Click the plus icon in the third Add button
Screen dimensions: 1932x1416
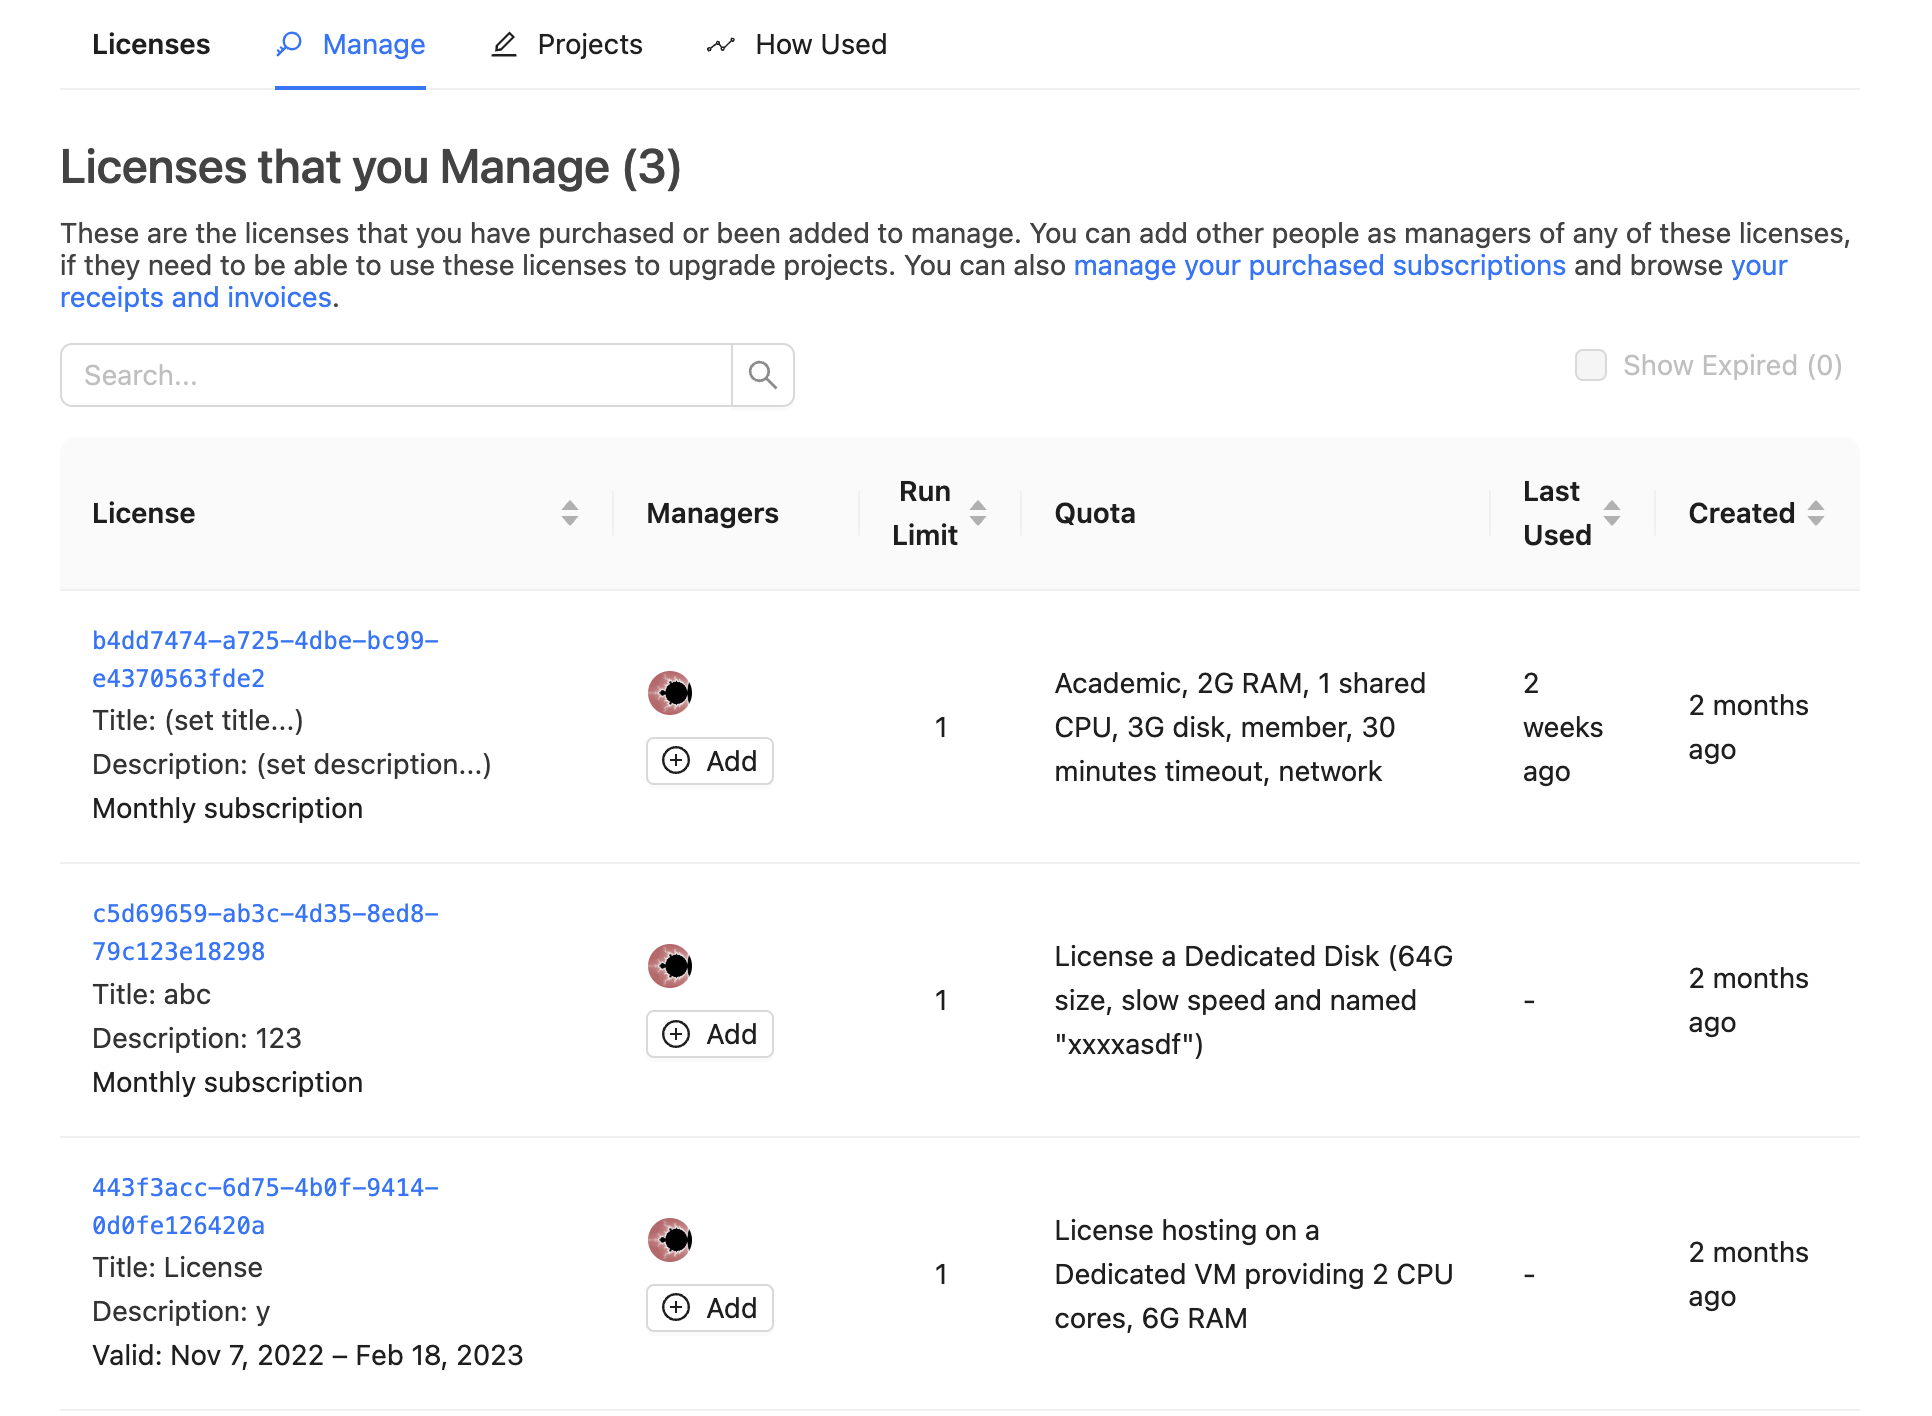coord(677,1307)
